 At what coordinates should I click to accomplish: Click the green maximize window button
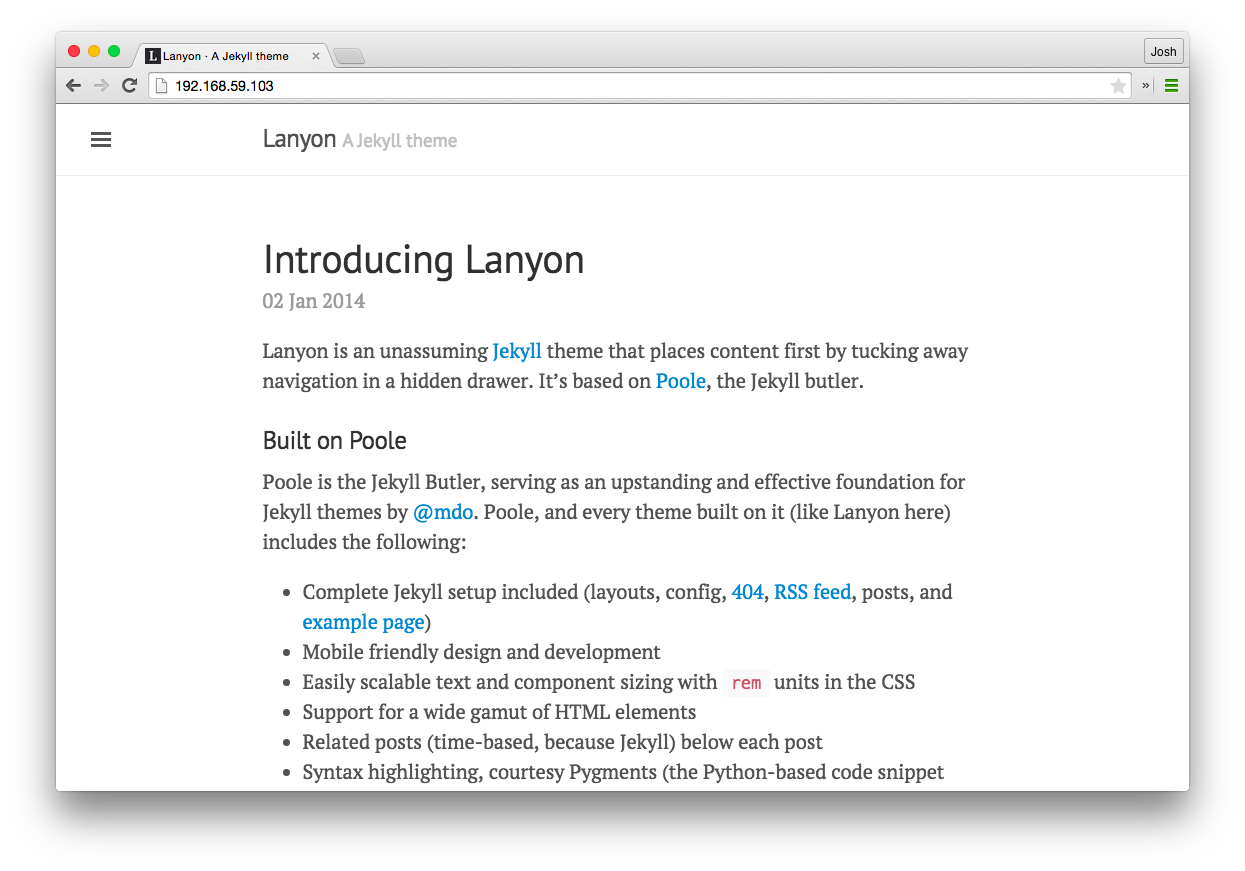coord(114,51)
